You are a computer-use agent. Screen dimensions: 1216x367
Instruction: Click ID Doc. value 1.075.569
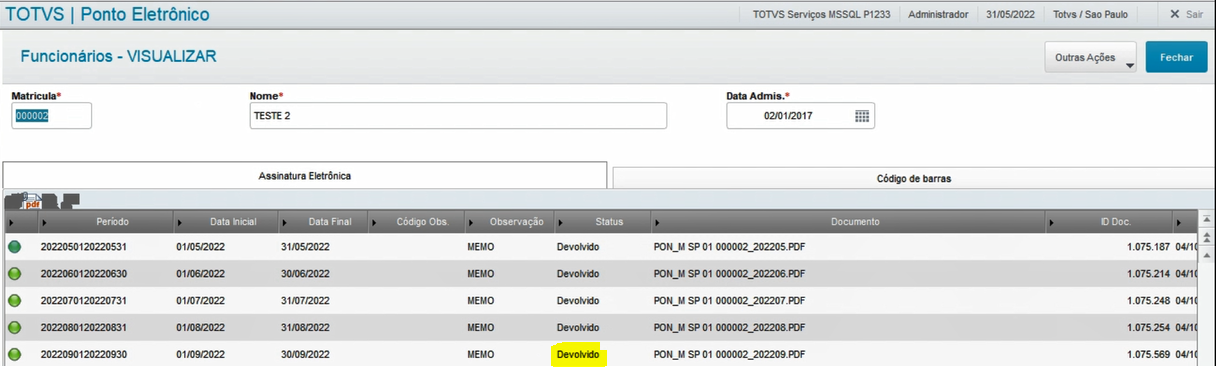click(1148, 354)
